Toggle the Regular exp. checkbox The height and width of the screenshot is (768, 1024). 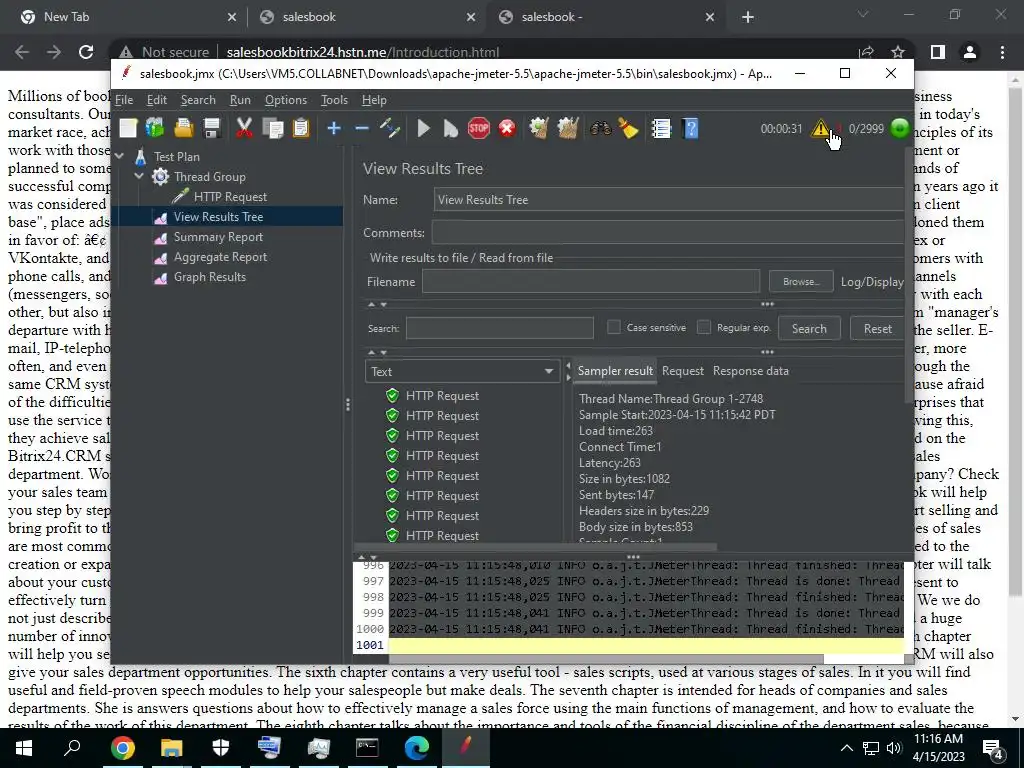(704, 327)
